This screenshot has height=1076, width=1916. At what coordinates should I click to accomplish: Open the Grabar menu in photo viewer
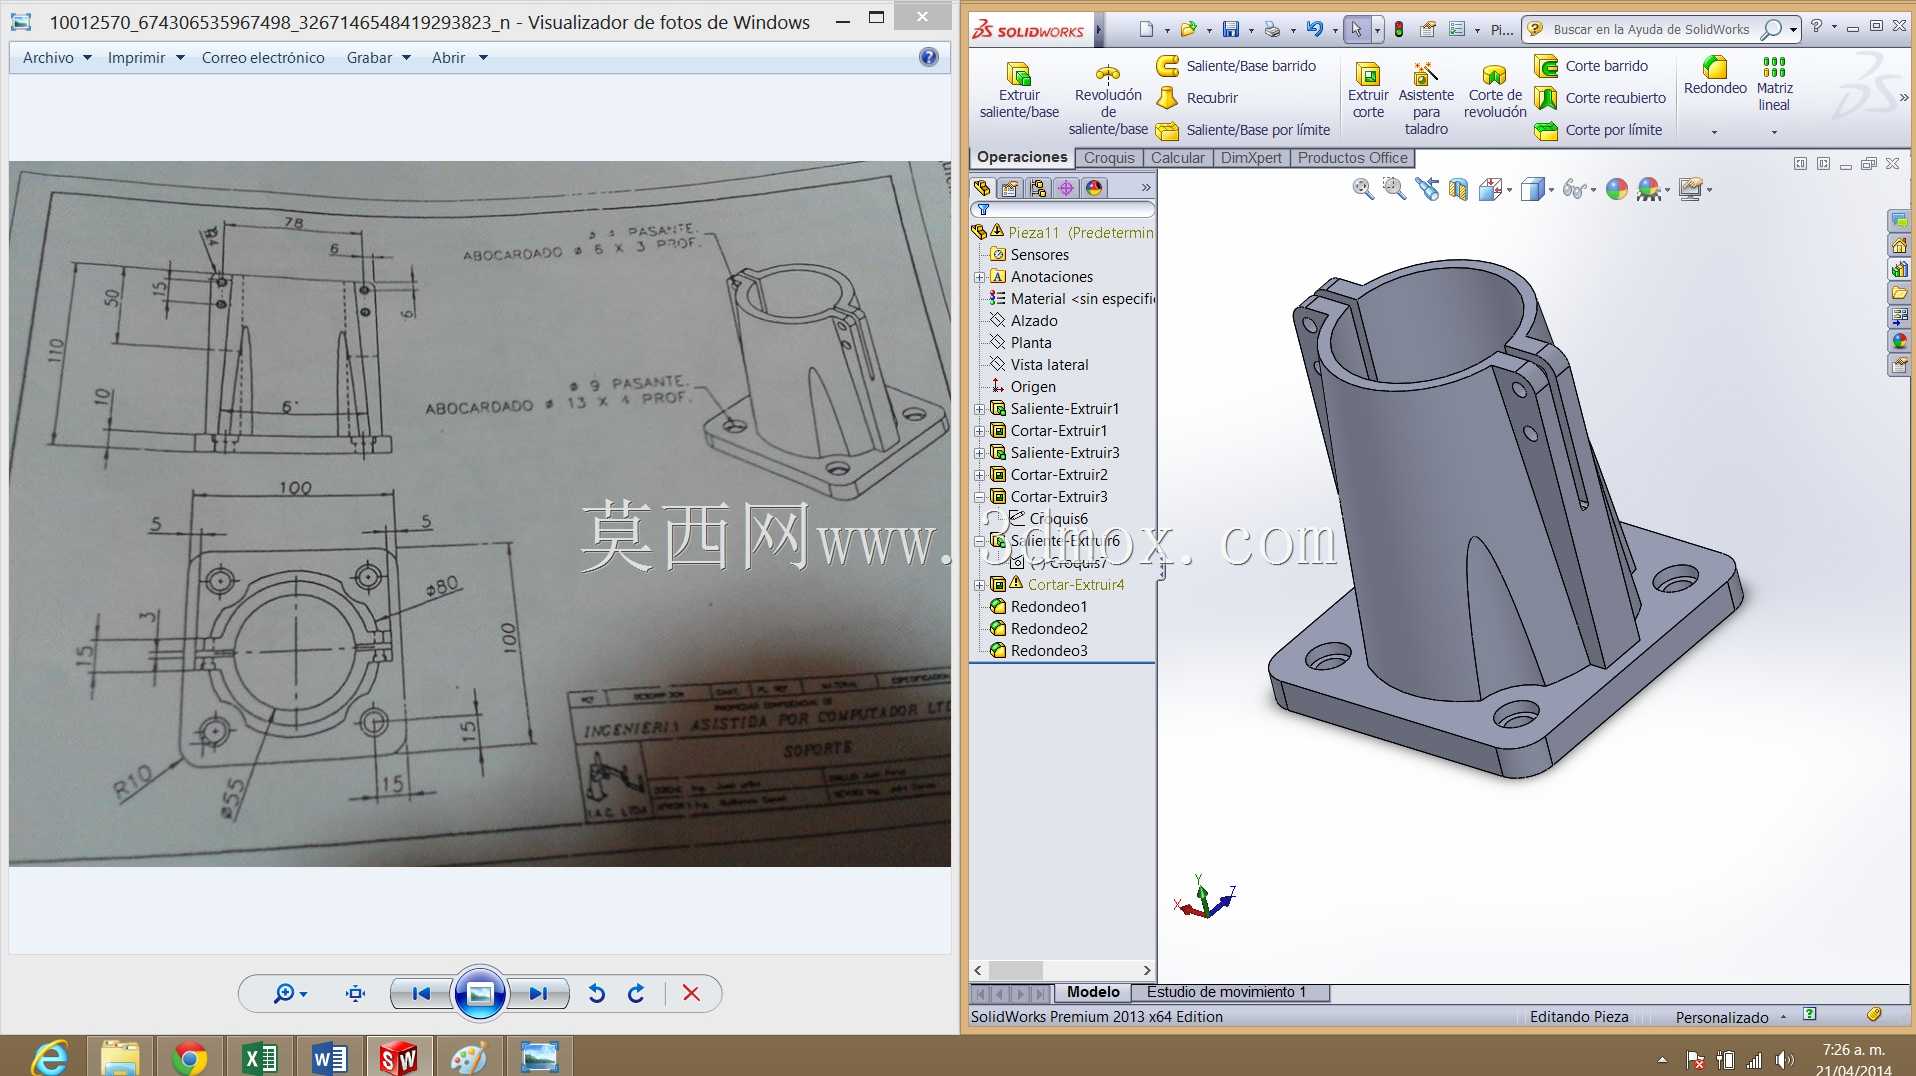click(x=378, y=58)
